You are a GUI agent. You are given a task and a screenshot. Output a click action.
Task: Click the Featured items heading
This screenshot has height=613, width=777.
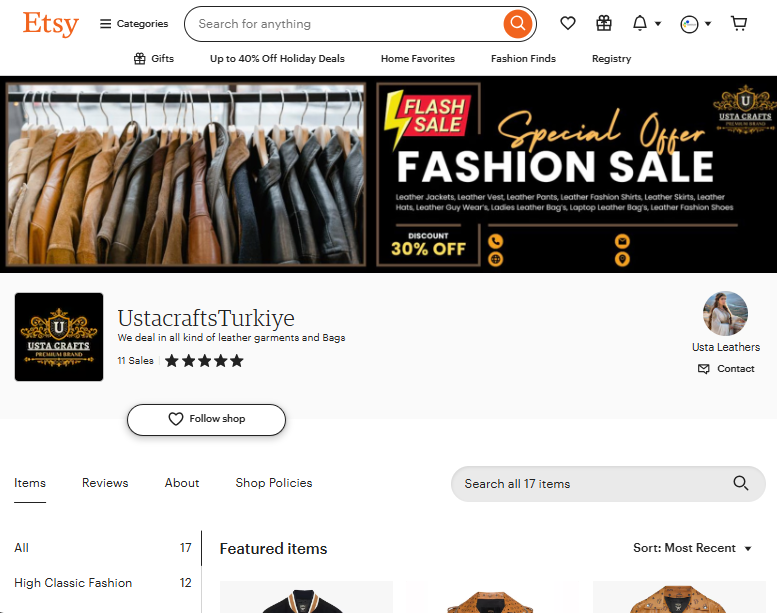click(x=274, y=549)
